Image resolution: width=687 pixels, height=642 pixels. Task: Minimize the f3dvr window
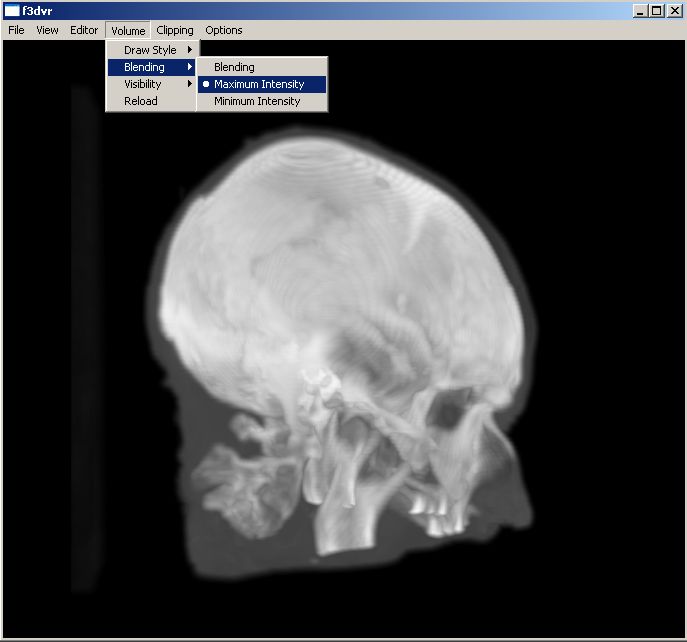point(640,11)
